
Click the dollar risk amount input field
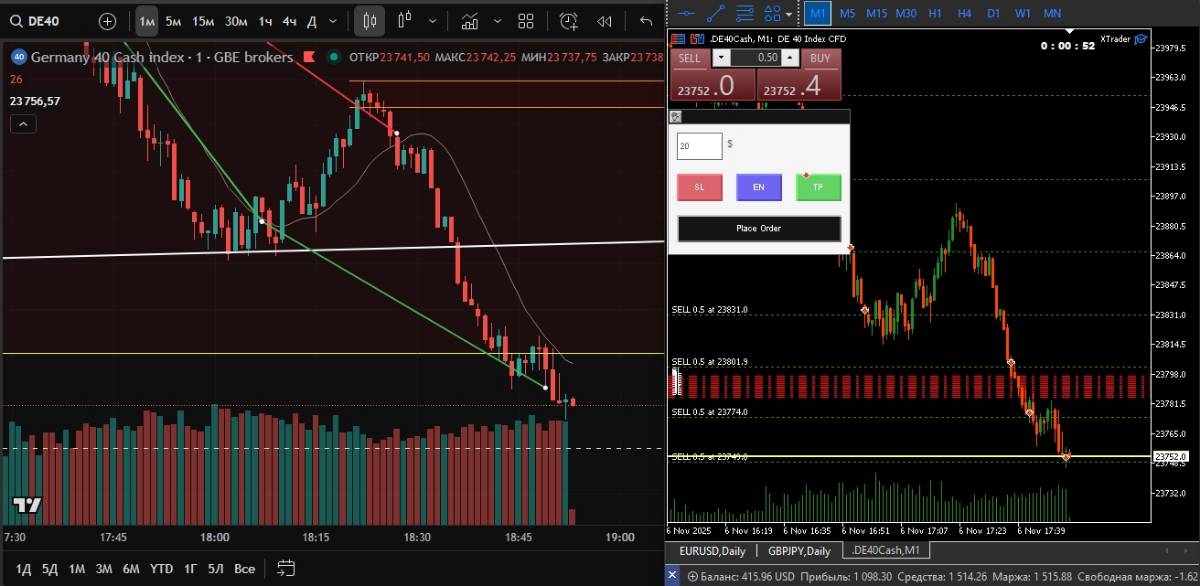(699, 146)
